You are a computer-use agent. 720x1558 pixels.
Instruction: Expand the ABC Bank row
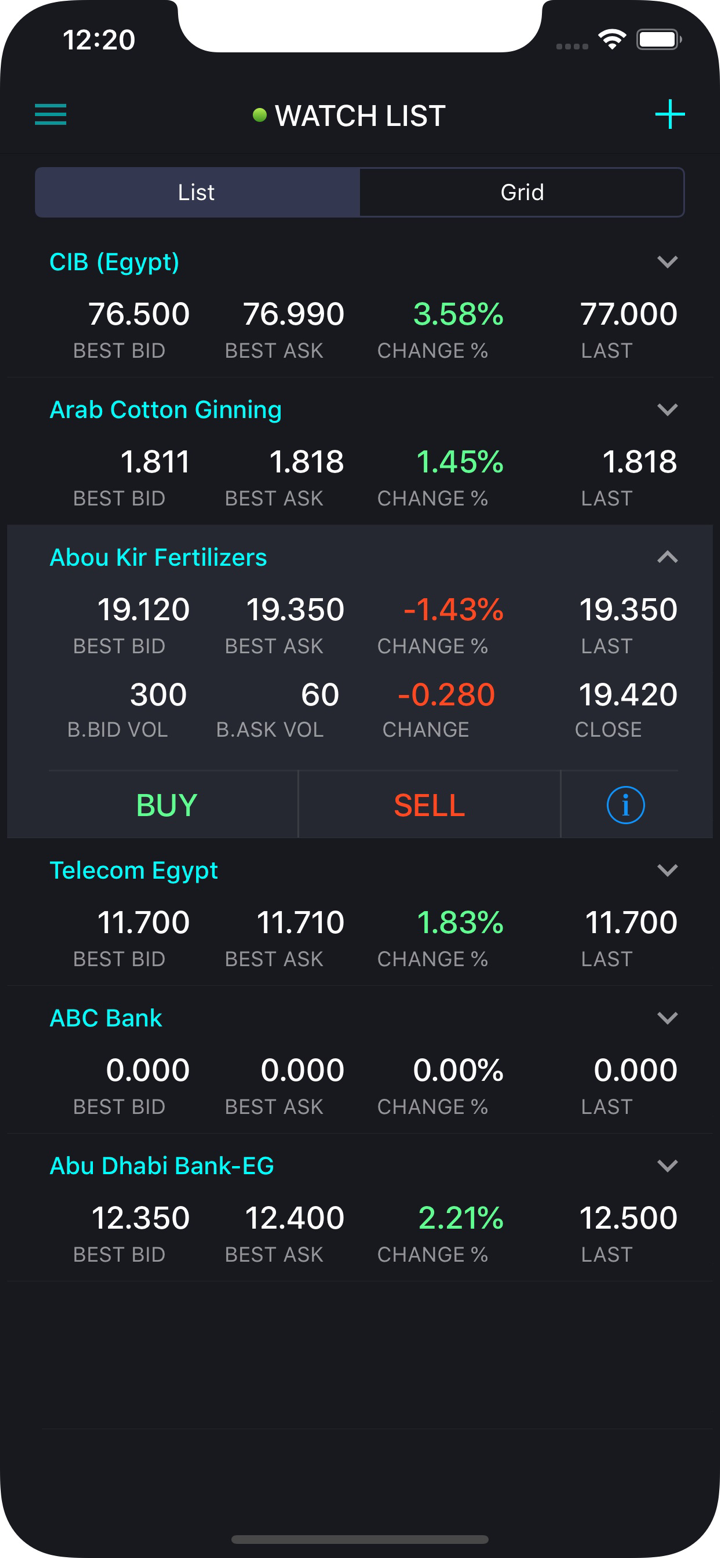[x=668, y=1018]
